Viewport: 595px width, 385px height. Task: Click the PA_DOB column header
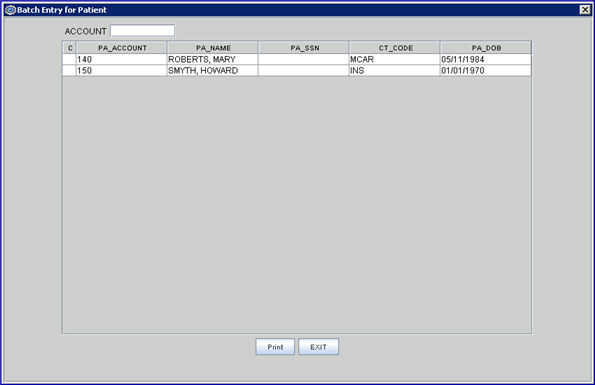coord(486,48)
